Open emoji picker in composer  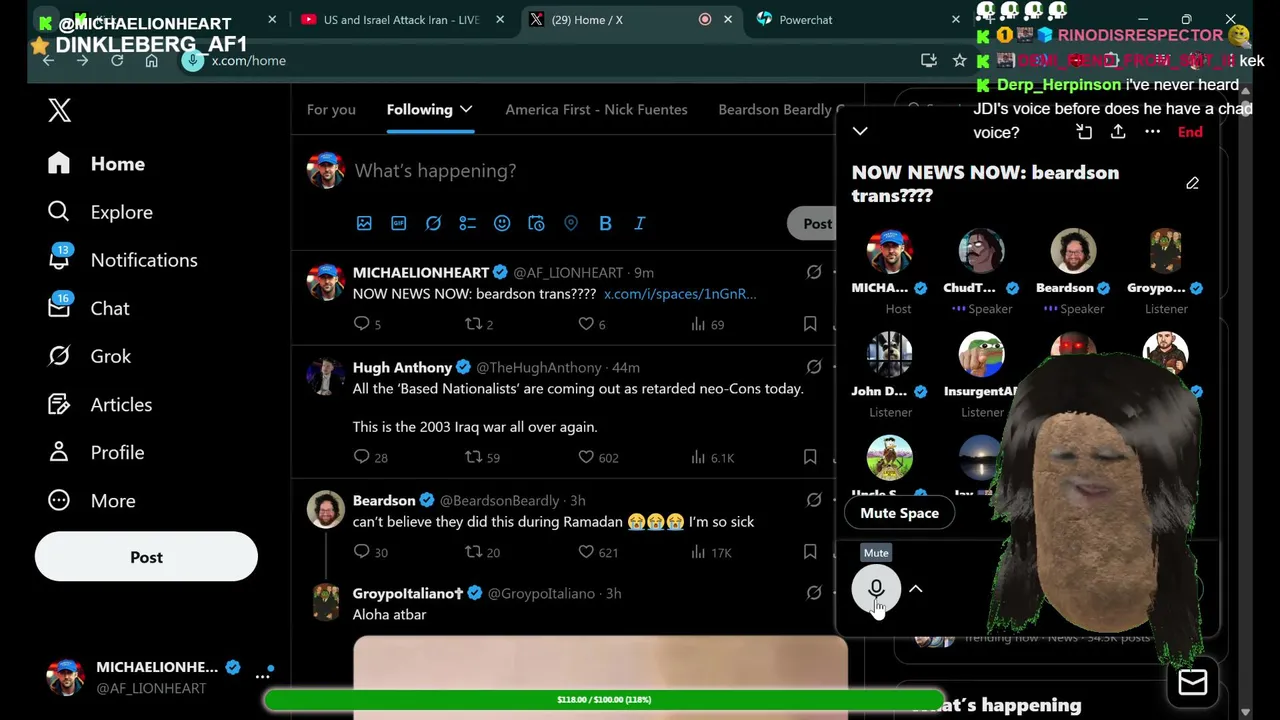(502, 223)
